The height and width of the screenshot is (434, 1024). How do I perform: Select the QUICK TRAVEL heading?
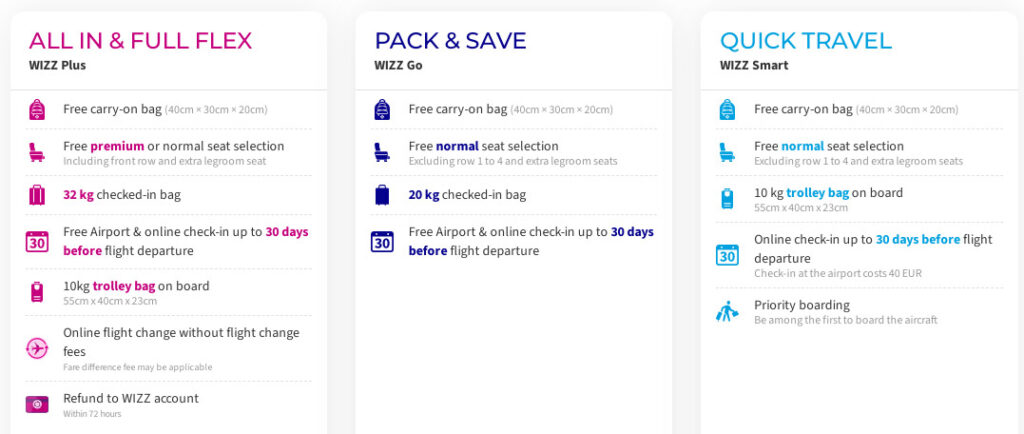[x=805, y=41]
